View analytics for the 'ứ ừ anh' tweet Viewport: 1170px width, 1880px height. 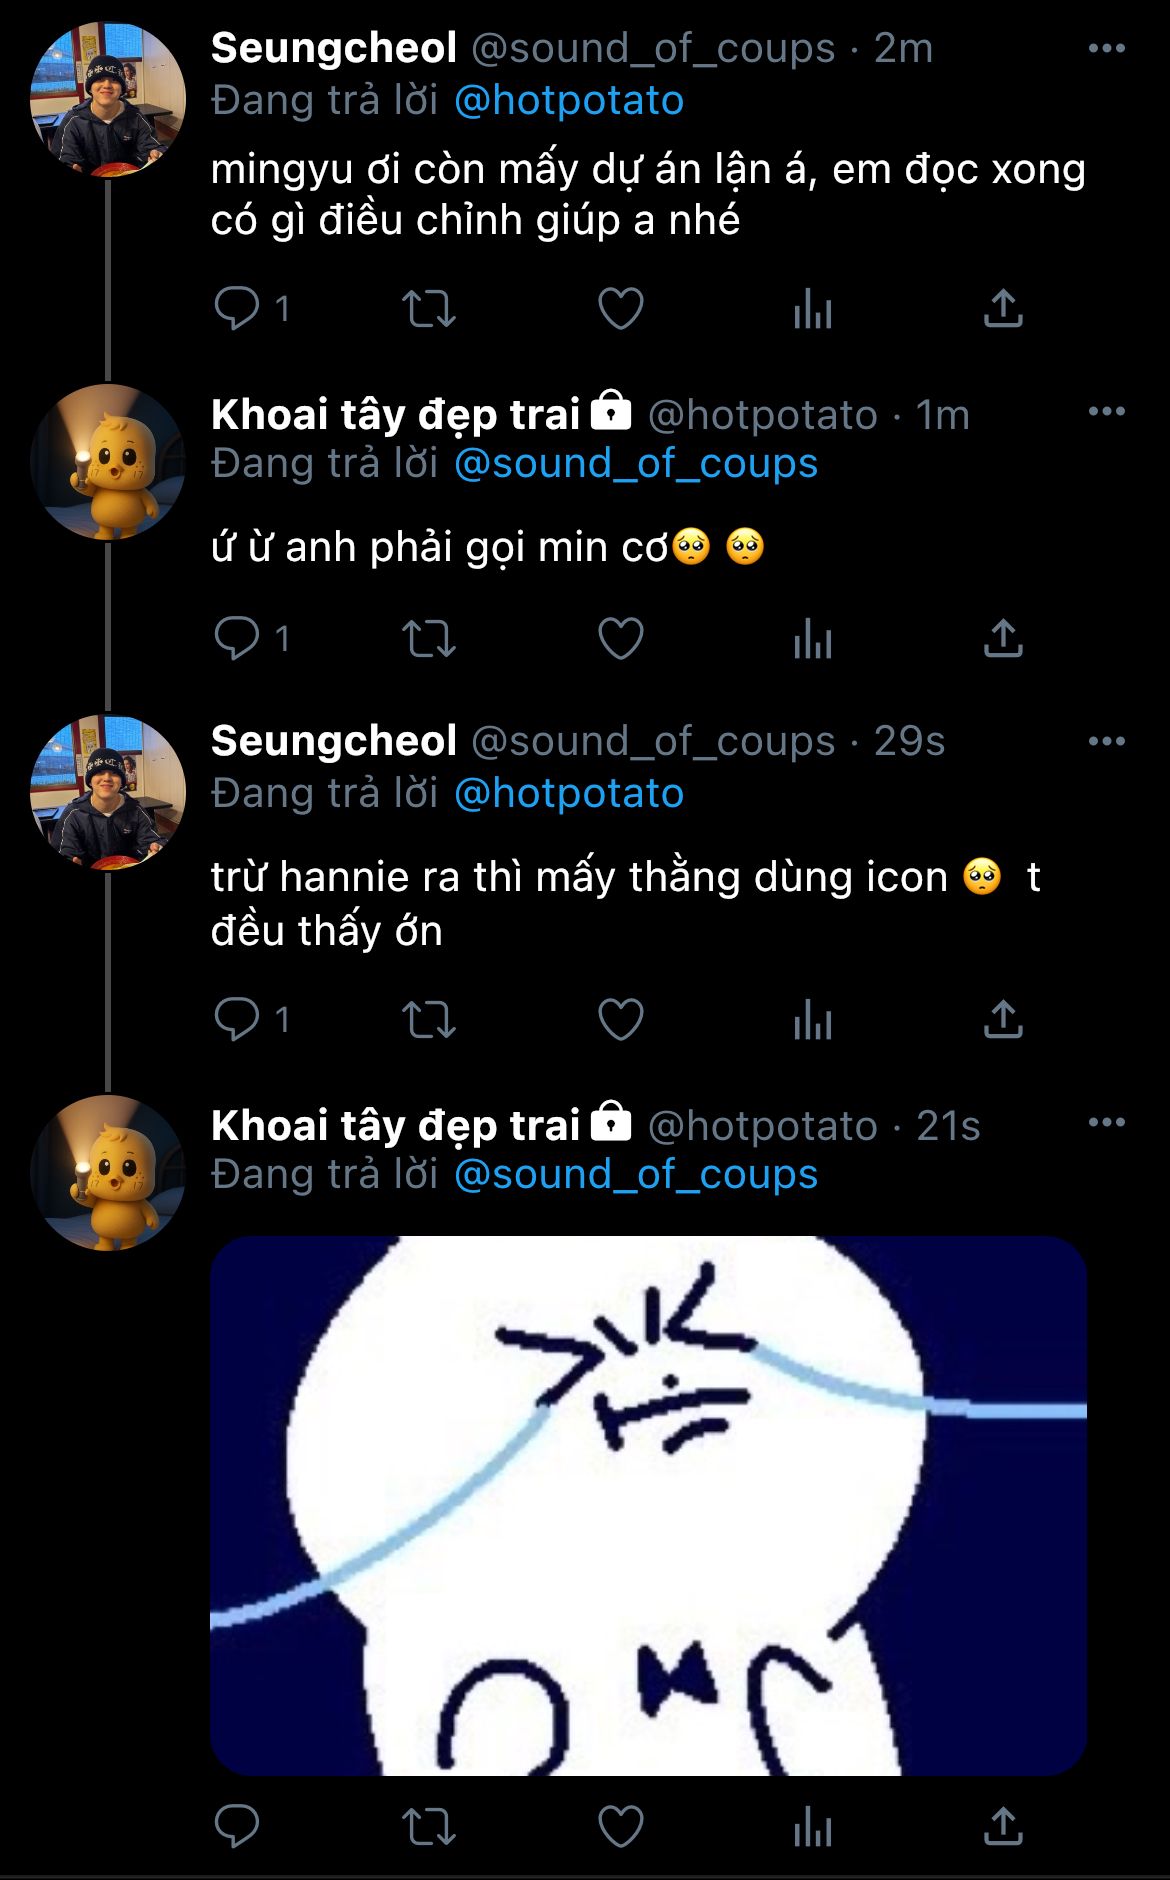(x=812, y=638)
